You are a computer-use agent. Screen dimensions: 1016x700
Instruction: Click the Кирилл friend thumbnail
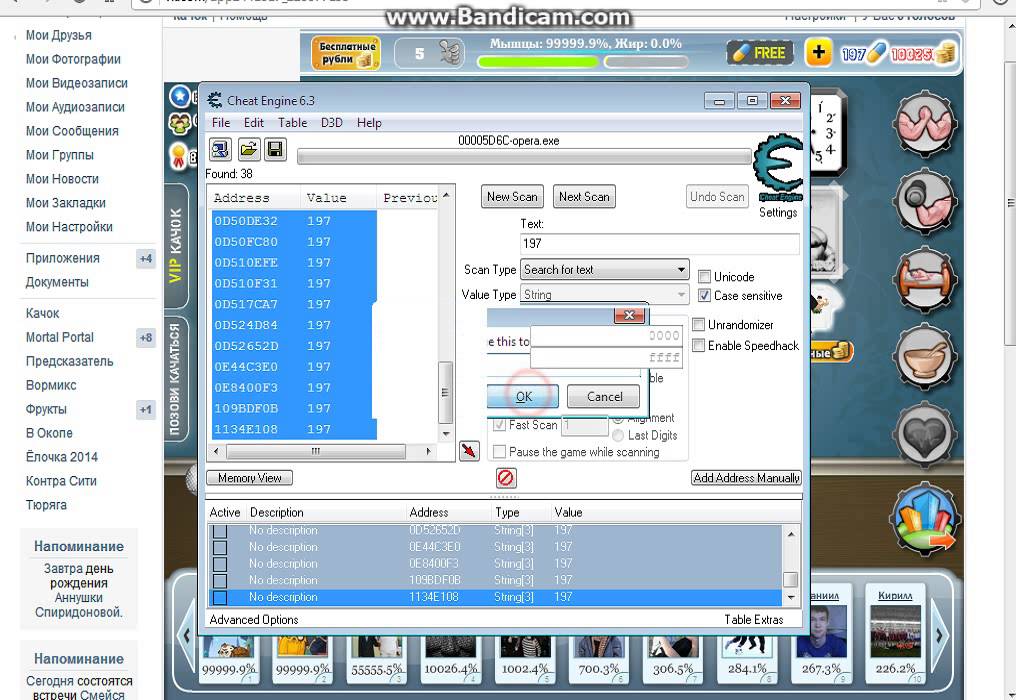click(895, 632)
